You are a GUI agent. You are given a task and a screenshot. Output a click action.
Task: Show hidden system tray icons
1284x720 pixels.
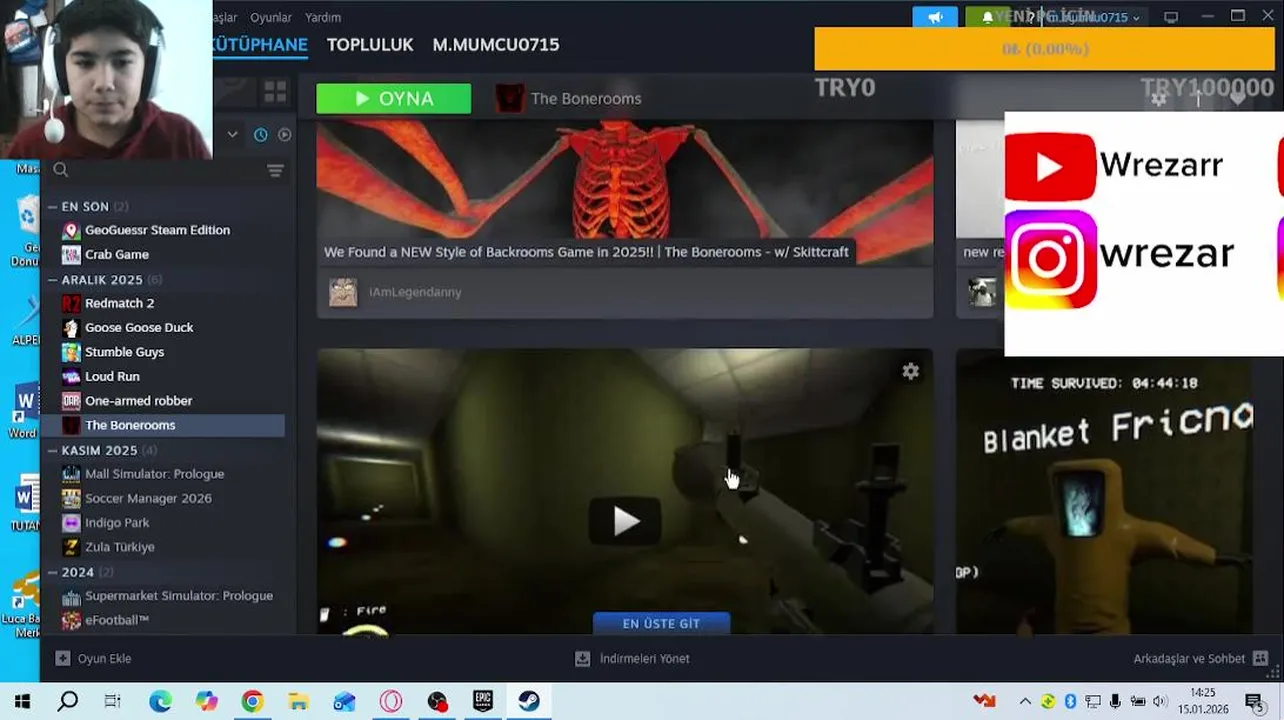pos(1025,701)
